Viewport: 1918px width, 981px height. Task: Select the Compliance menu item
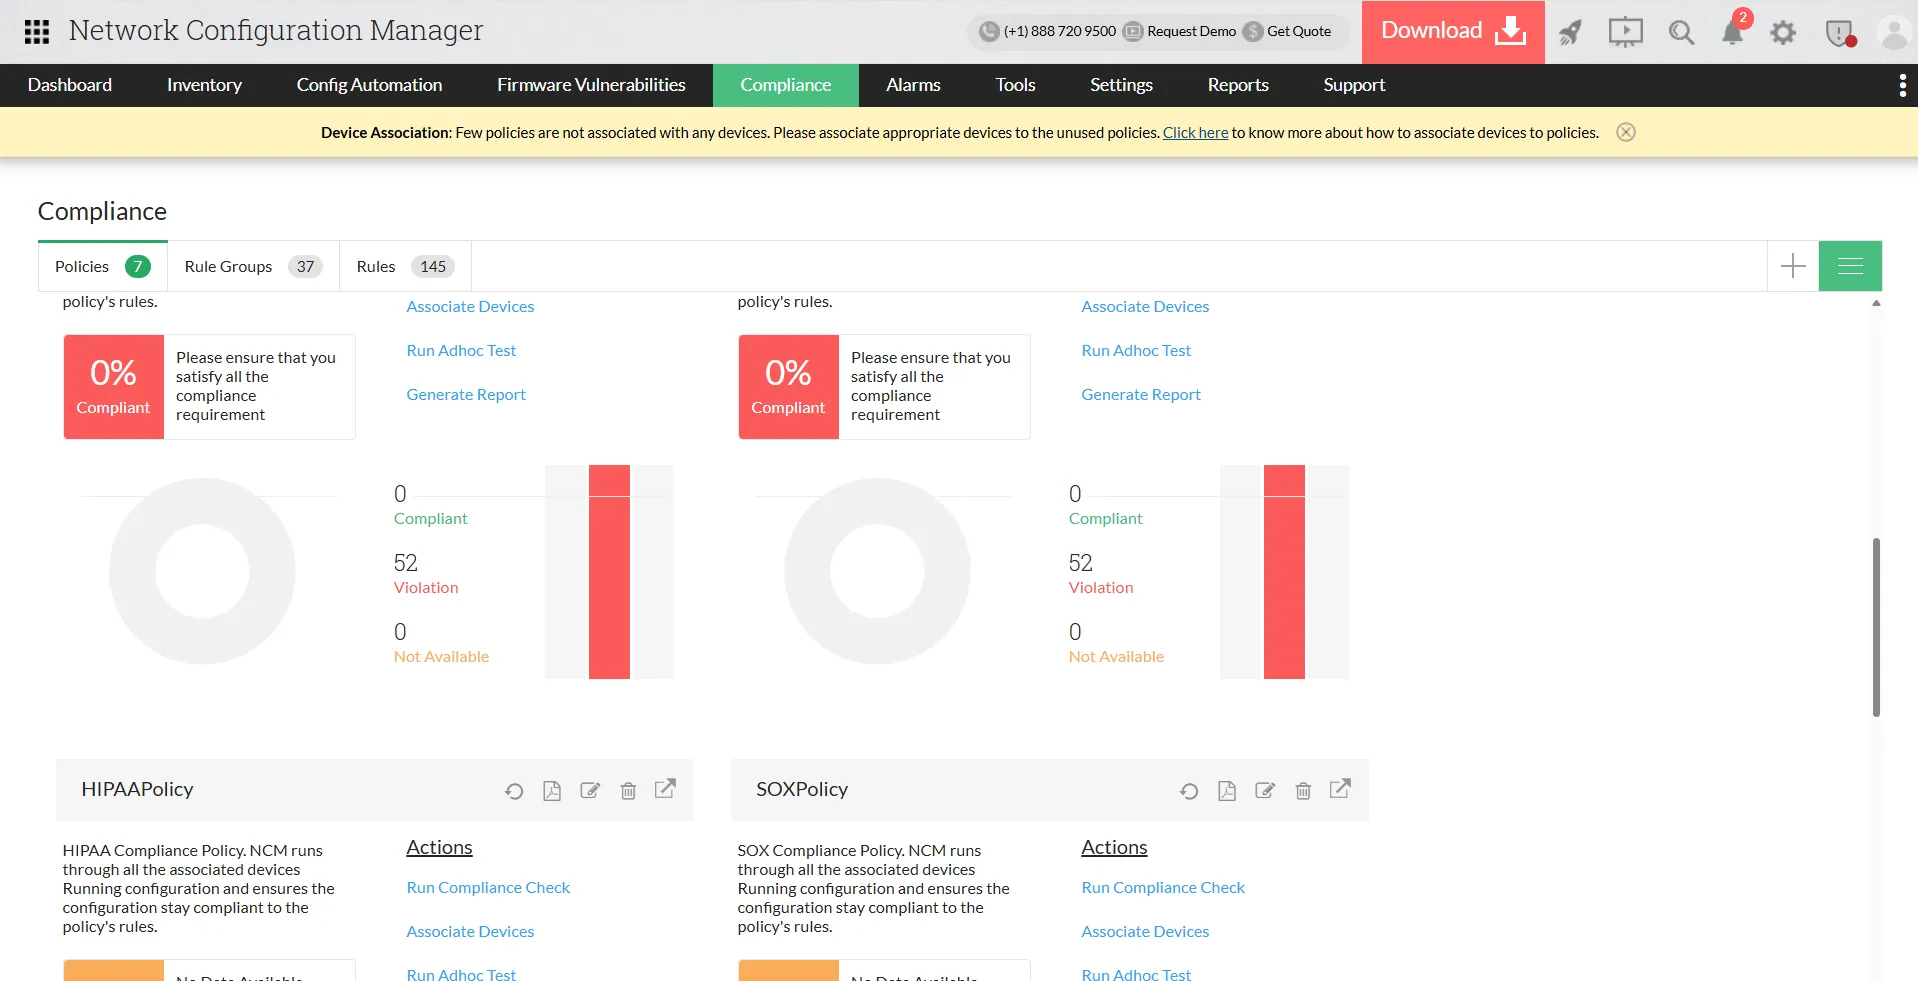[x=786, y=85]
